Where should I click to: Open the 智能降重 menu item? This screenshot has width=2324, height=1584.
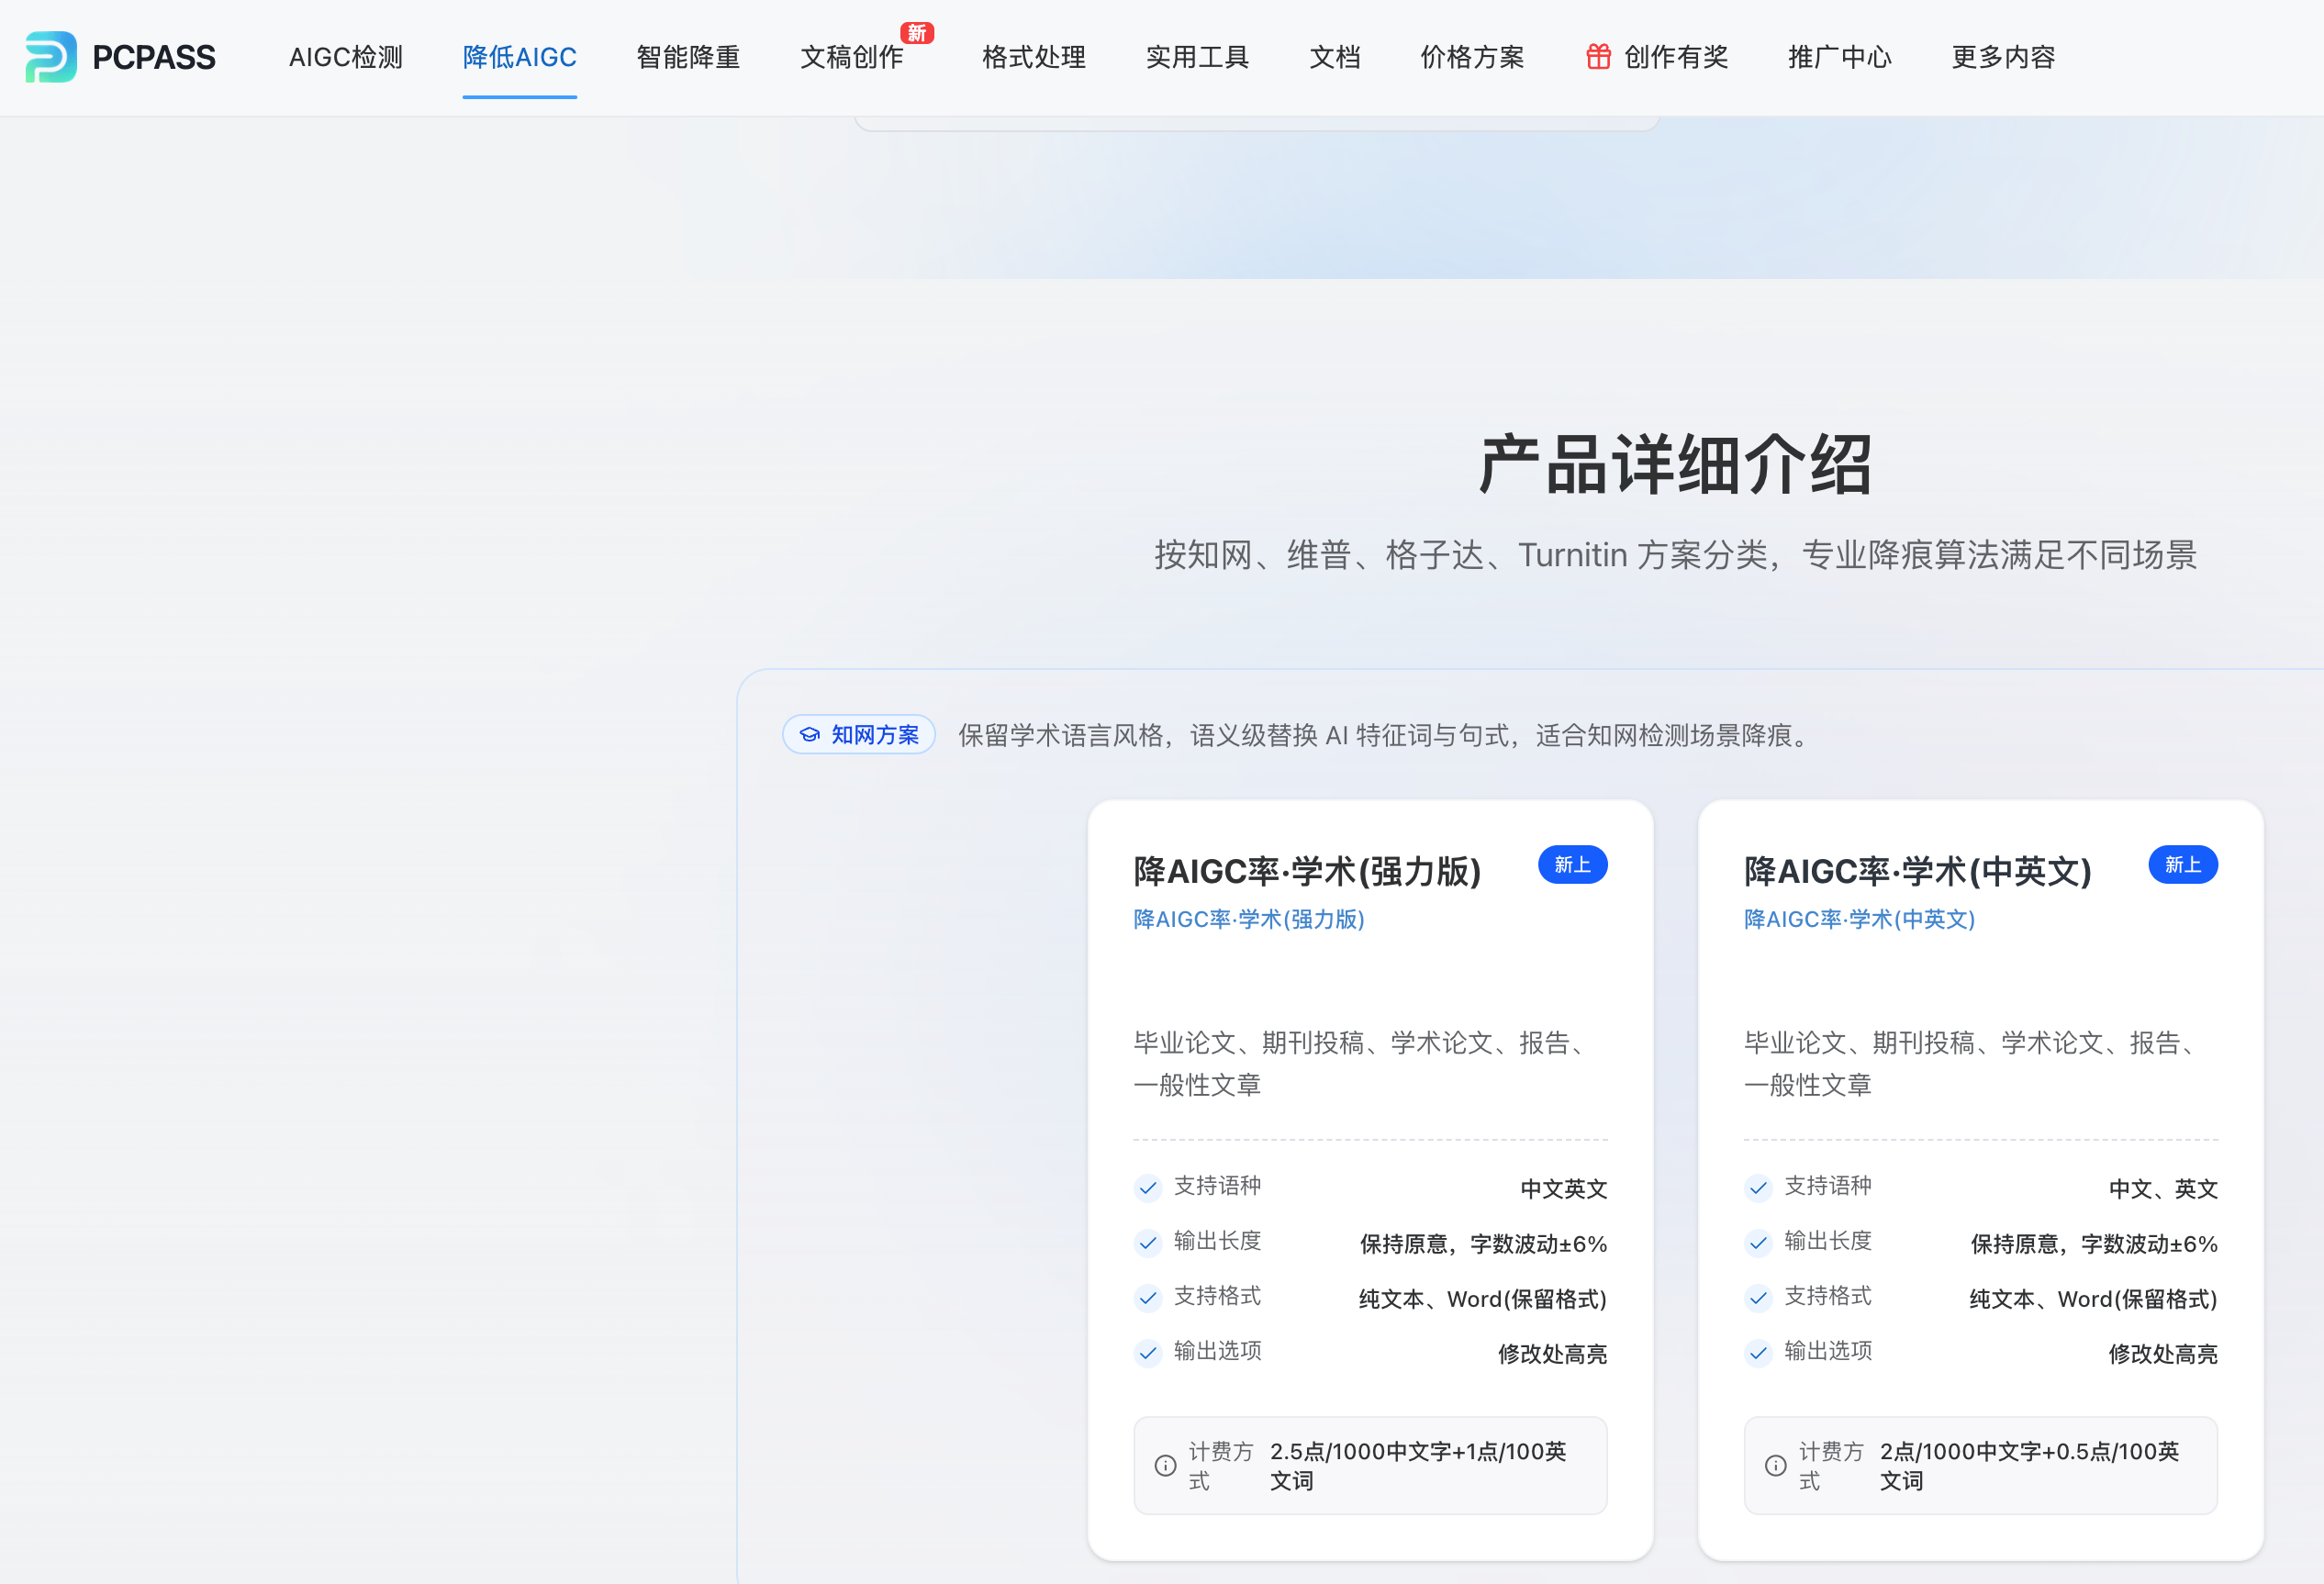688,57
